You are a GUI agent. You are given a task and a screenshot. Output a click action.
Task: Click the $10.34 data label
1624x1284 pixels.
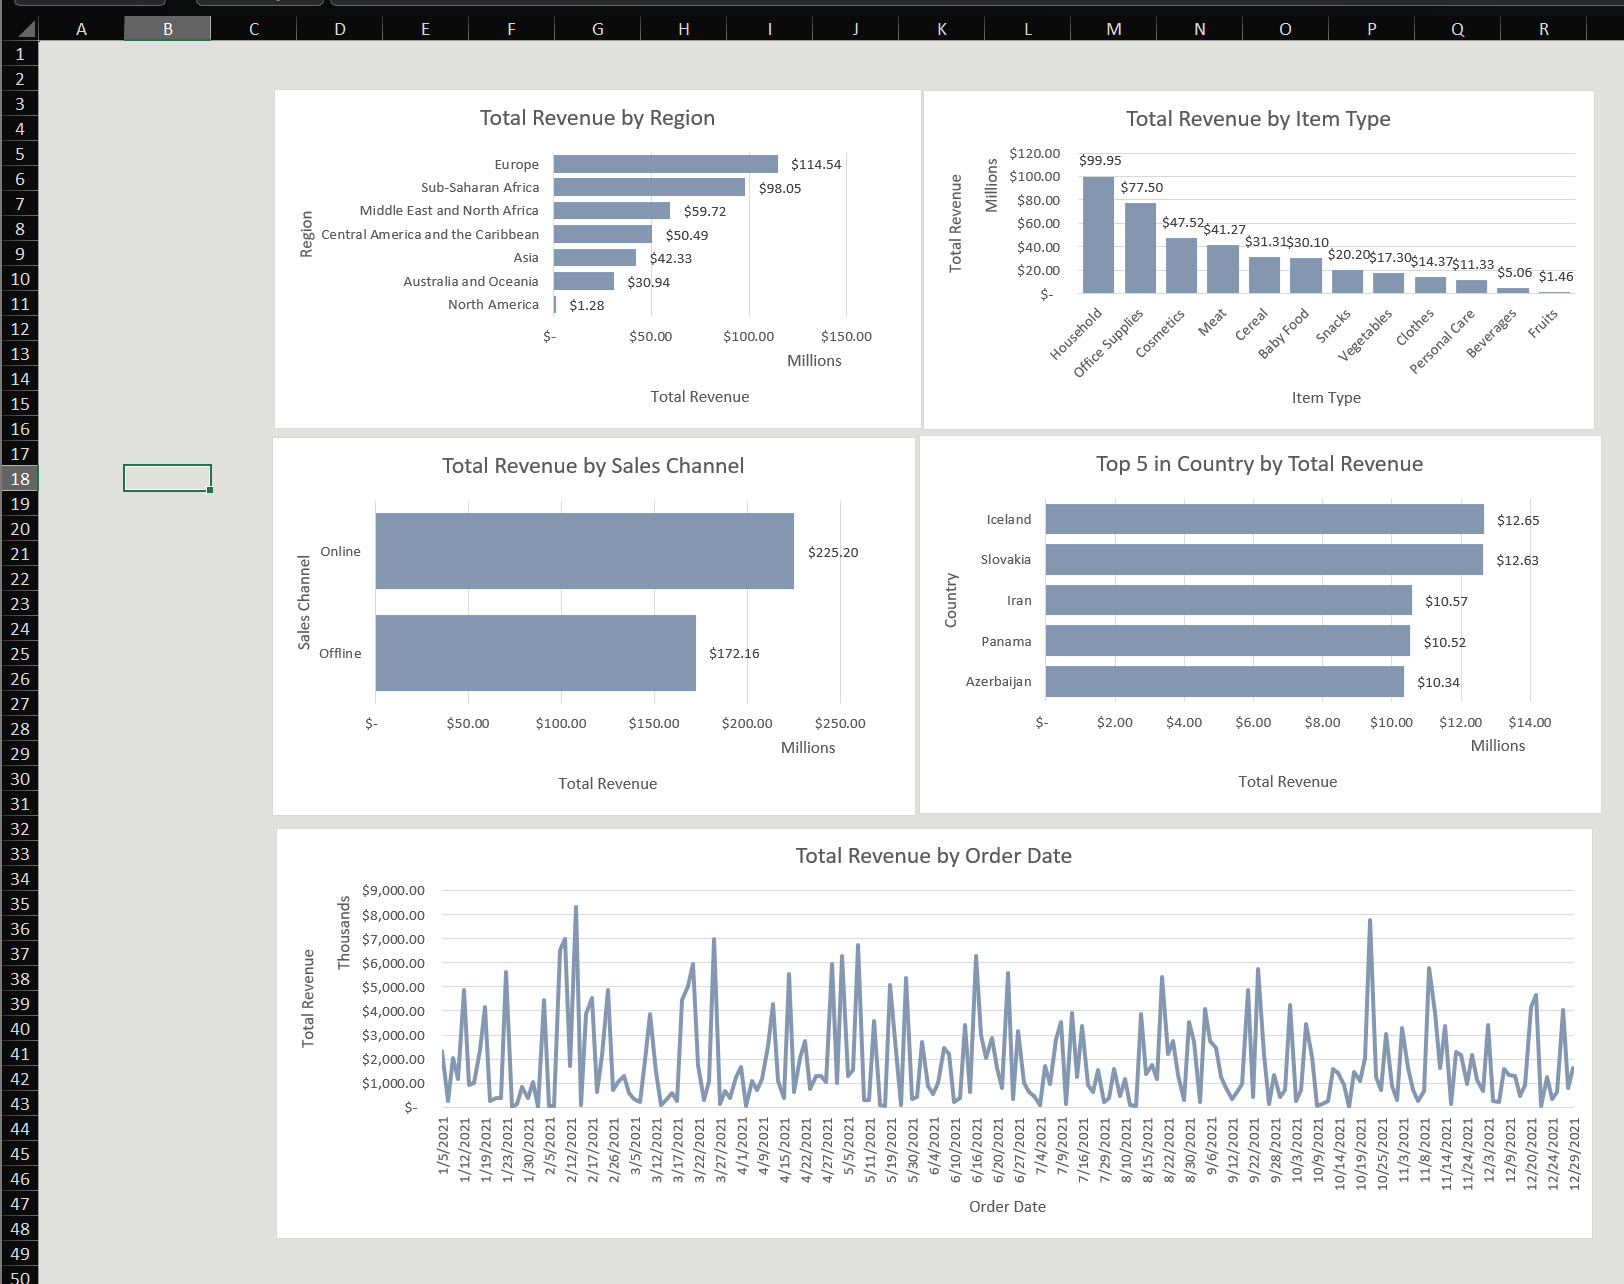coord(1438,682)
